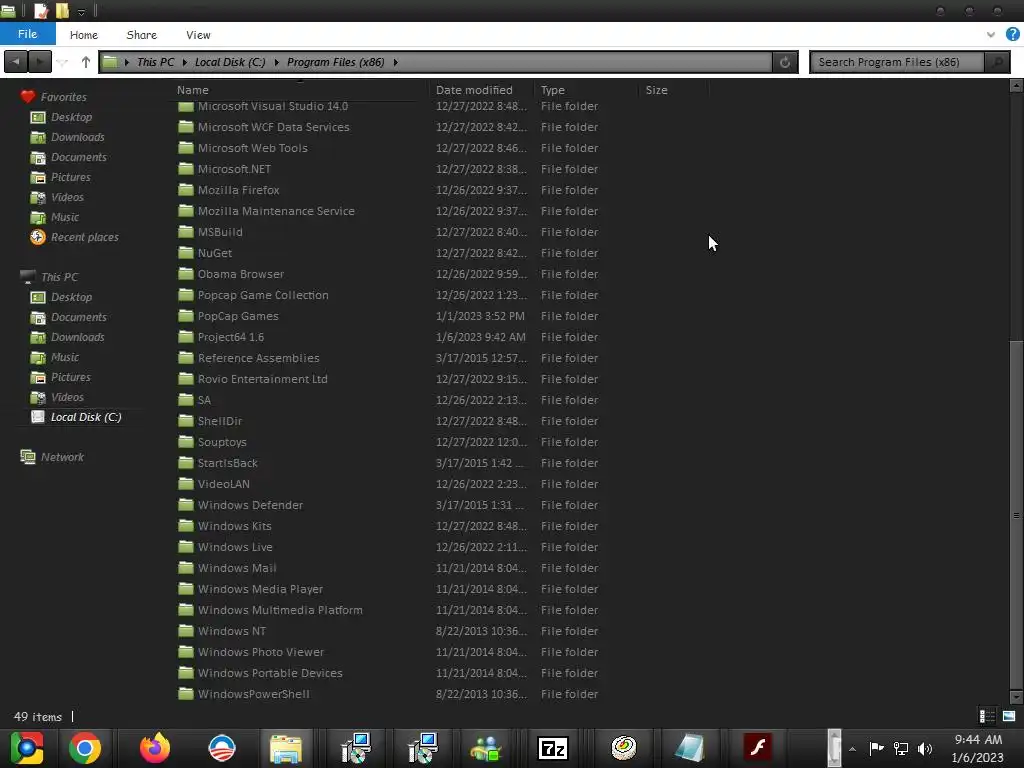1024x768 pixels.
Task: Switch to the Home ribbon tab
Action: [84, 35]
